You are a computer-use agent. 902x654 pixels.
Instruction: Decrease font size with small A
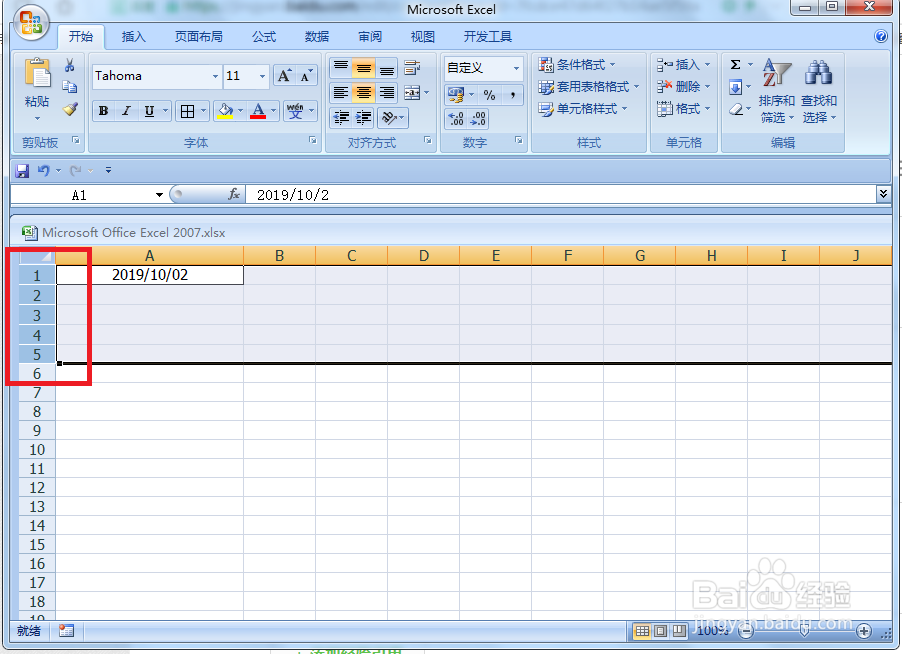(x=307, y=76)
